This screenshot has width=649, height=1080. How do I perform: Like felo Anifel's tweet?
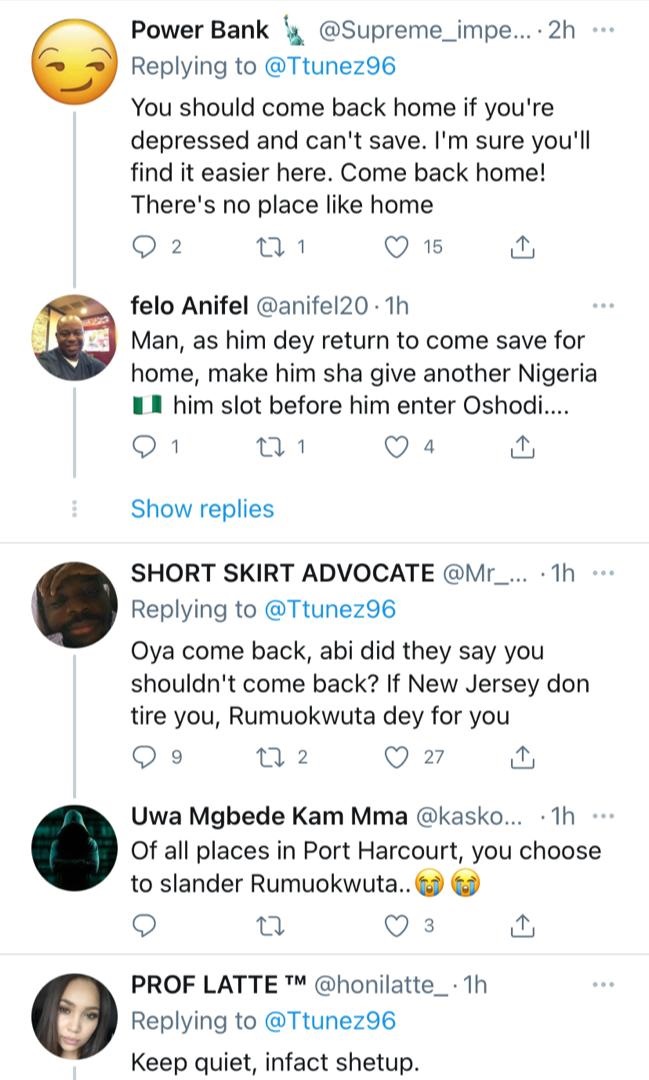click(x=398, y=448)
